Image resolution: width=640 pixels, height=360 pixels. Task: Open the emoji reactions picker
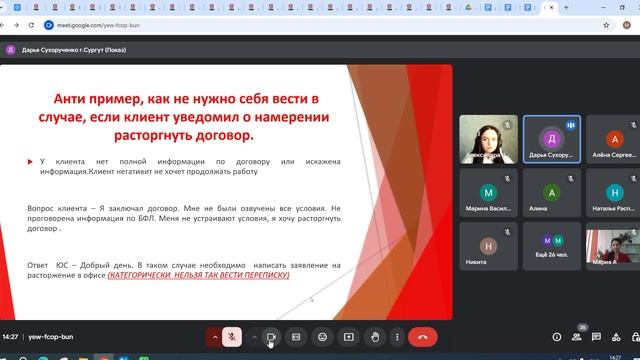click(x=322, y=337)
